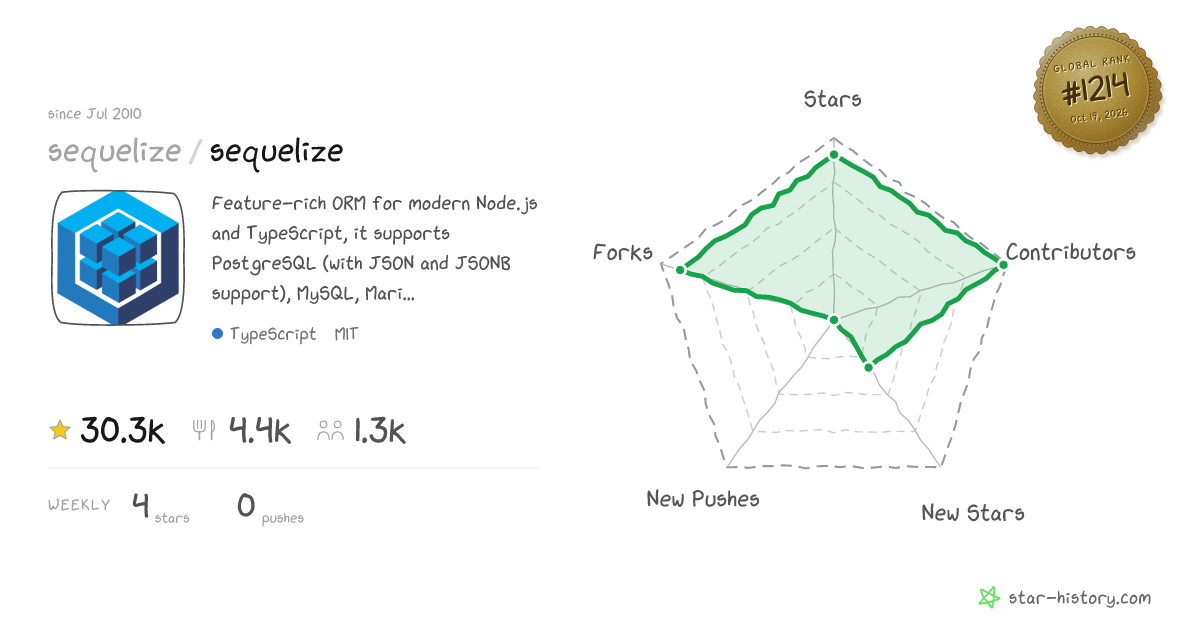The width and height of the screenshot is (1200, 630).
Task: Click the yellow star icon beside 30.3k
Action: point(60,431)
